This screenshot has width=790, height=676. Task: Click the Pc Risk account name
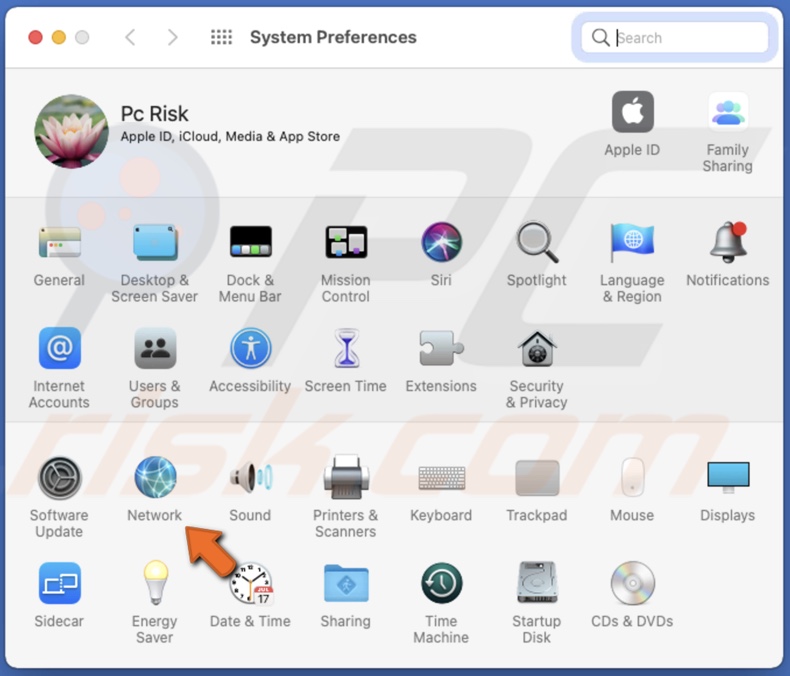coord(154,114)
